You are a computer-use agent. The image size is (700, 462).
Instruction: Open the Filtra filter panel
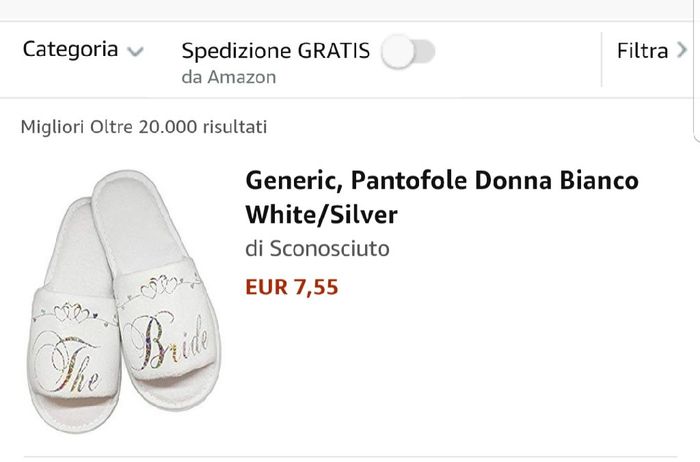pyautogui.click(x=642, y=50)
